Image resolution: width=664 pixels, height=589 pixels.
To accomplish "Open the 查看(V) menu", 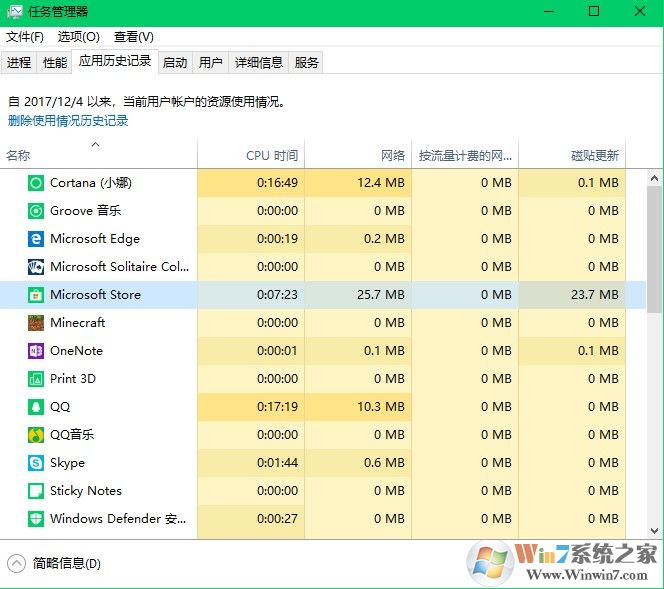I will pyautogui.click(x=133, y=37).
